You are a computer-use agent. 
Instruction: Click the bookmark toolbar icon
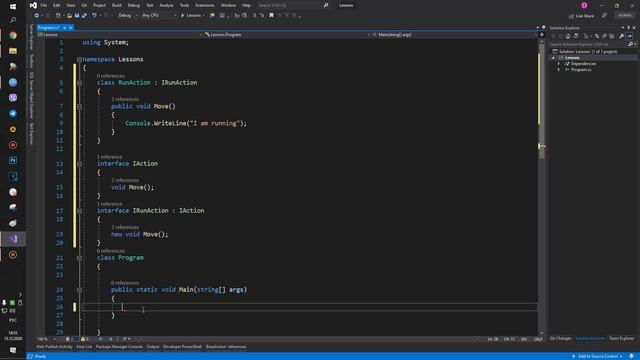(x=271, y=16)
